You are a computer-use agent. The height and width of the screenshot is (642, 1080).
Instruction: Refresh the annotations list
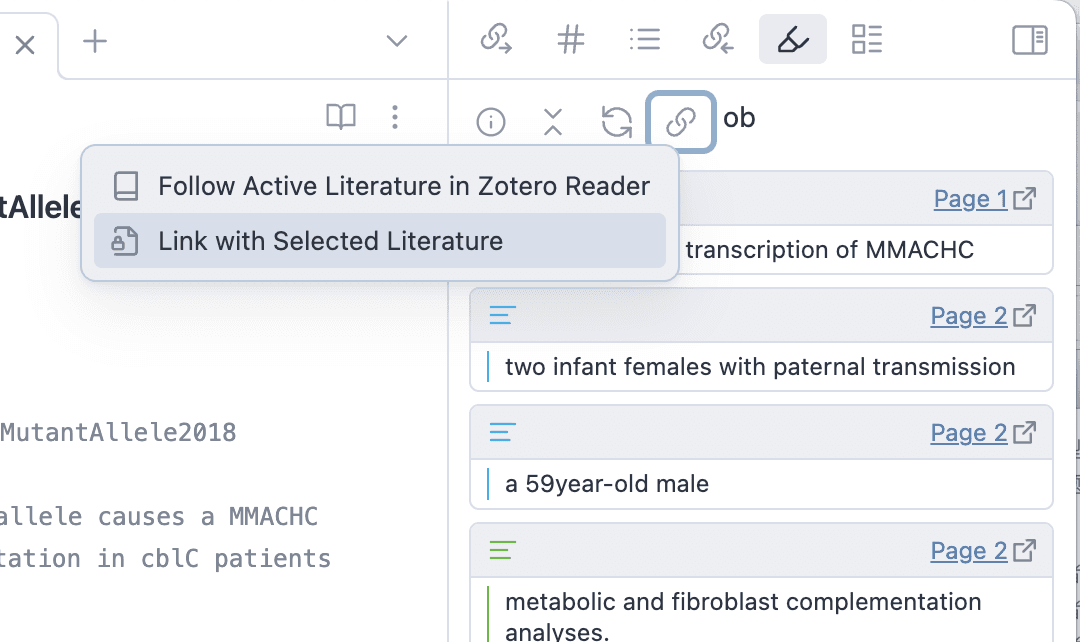tap(616, 122)
